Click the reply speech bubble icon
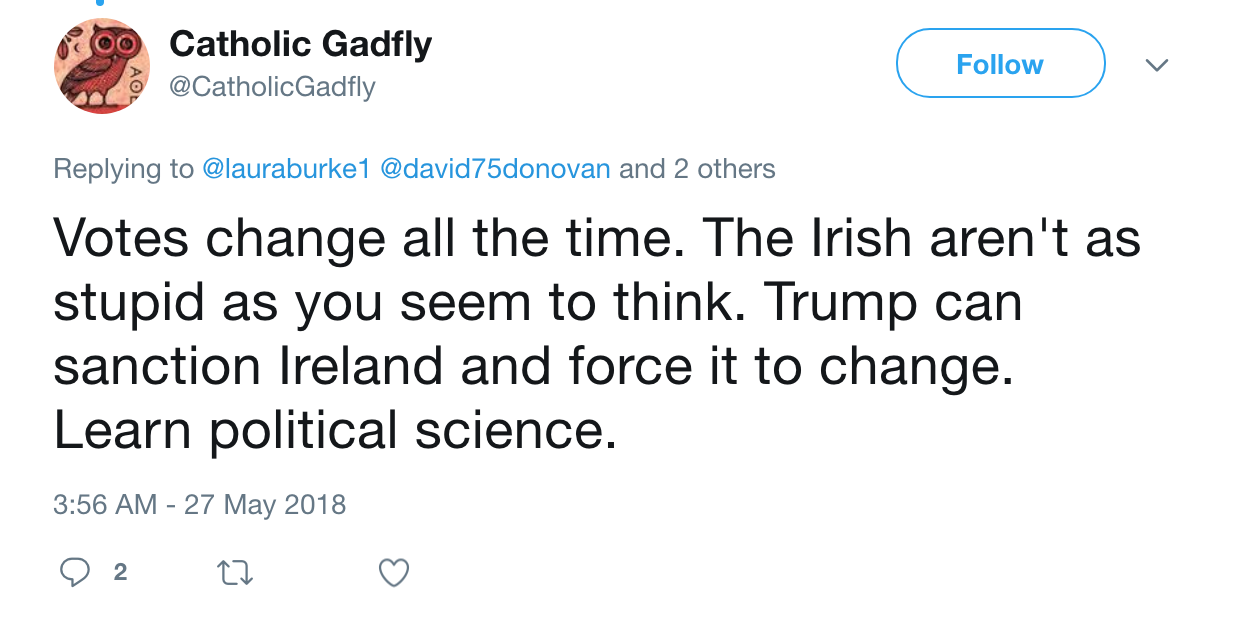Image resolution: width=1242 pixels, height=628 pixels. click(x=75, y=572)
